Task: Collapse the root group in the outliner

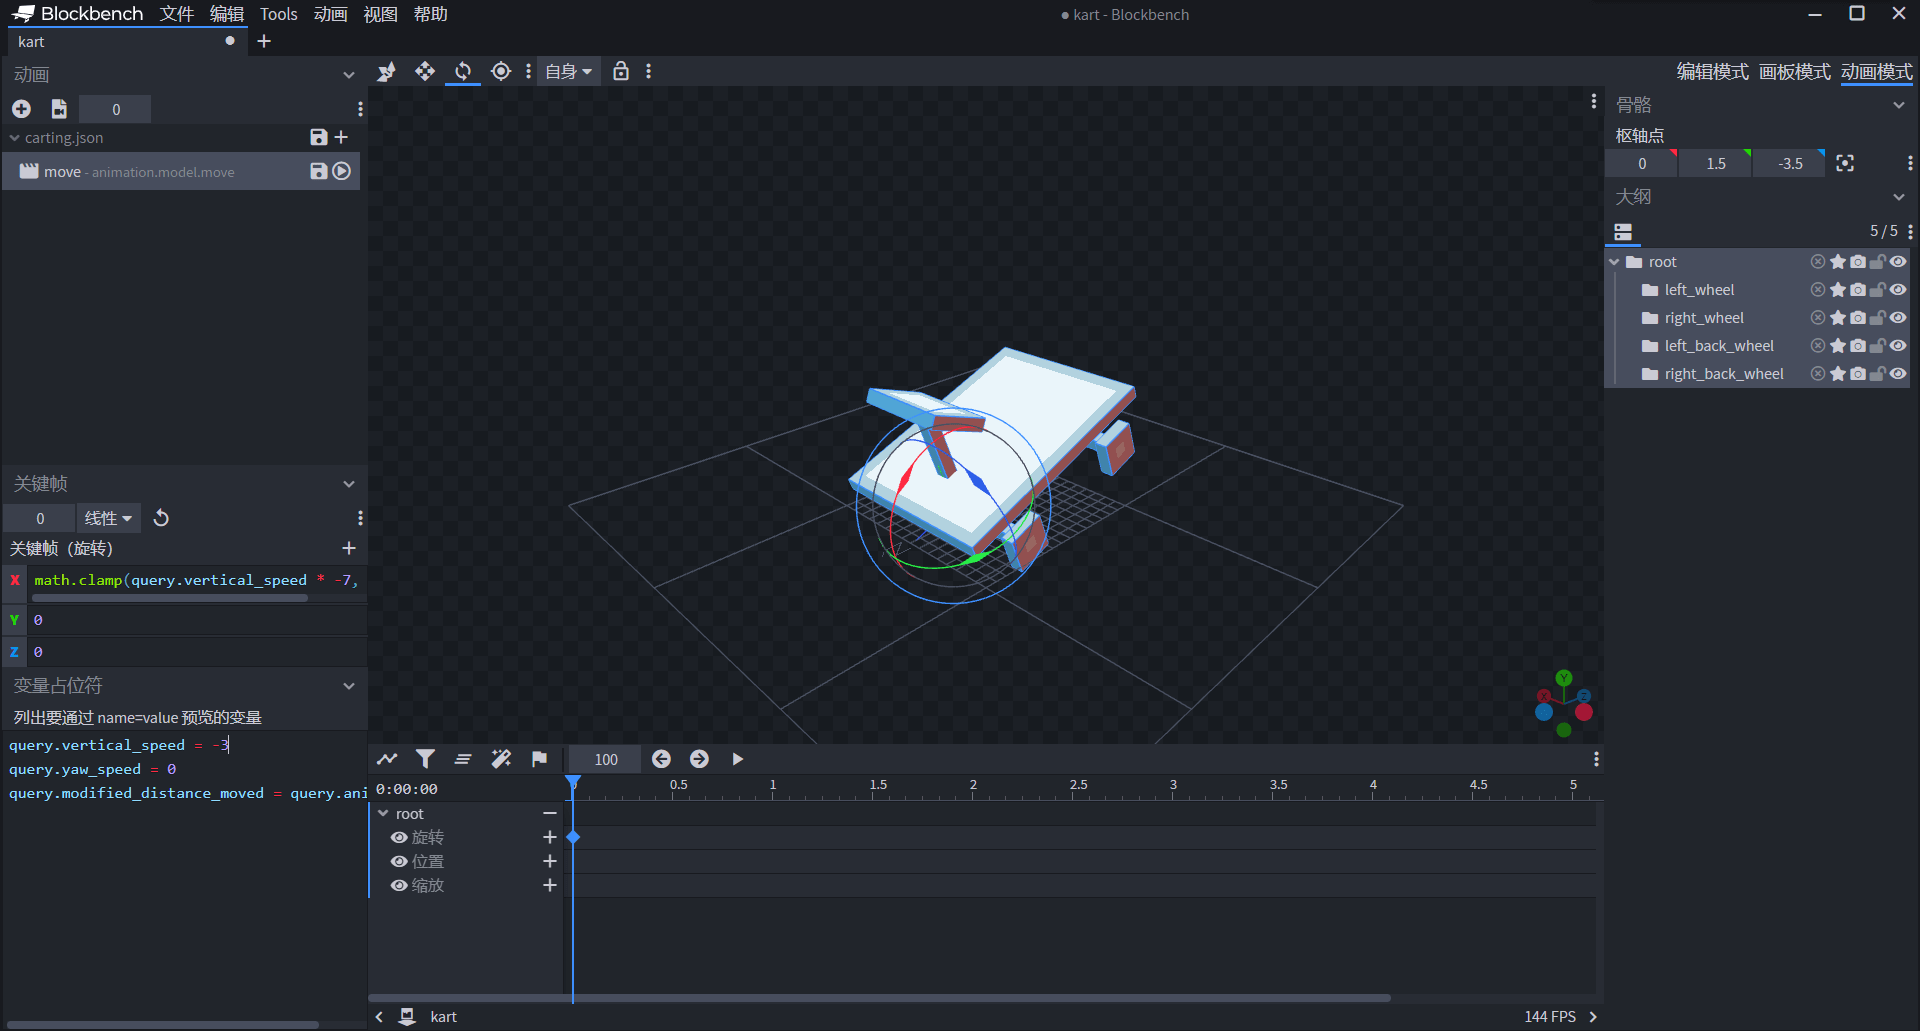Action: tap(1614, 262)
